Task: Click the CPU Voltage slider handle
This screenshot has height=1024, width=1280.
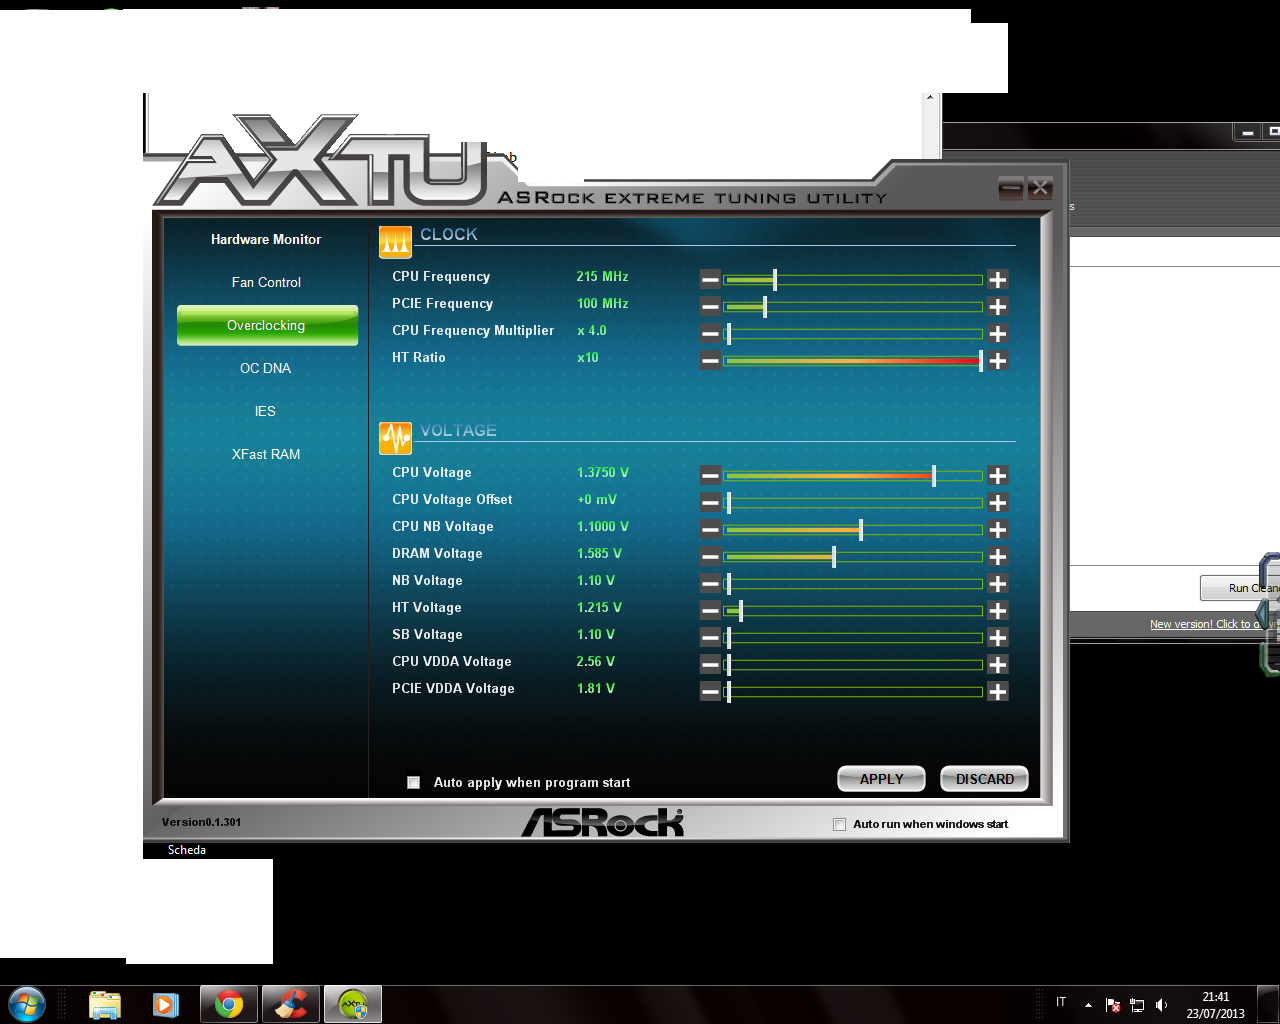Action: tap(934, 476)
